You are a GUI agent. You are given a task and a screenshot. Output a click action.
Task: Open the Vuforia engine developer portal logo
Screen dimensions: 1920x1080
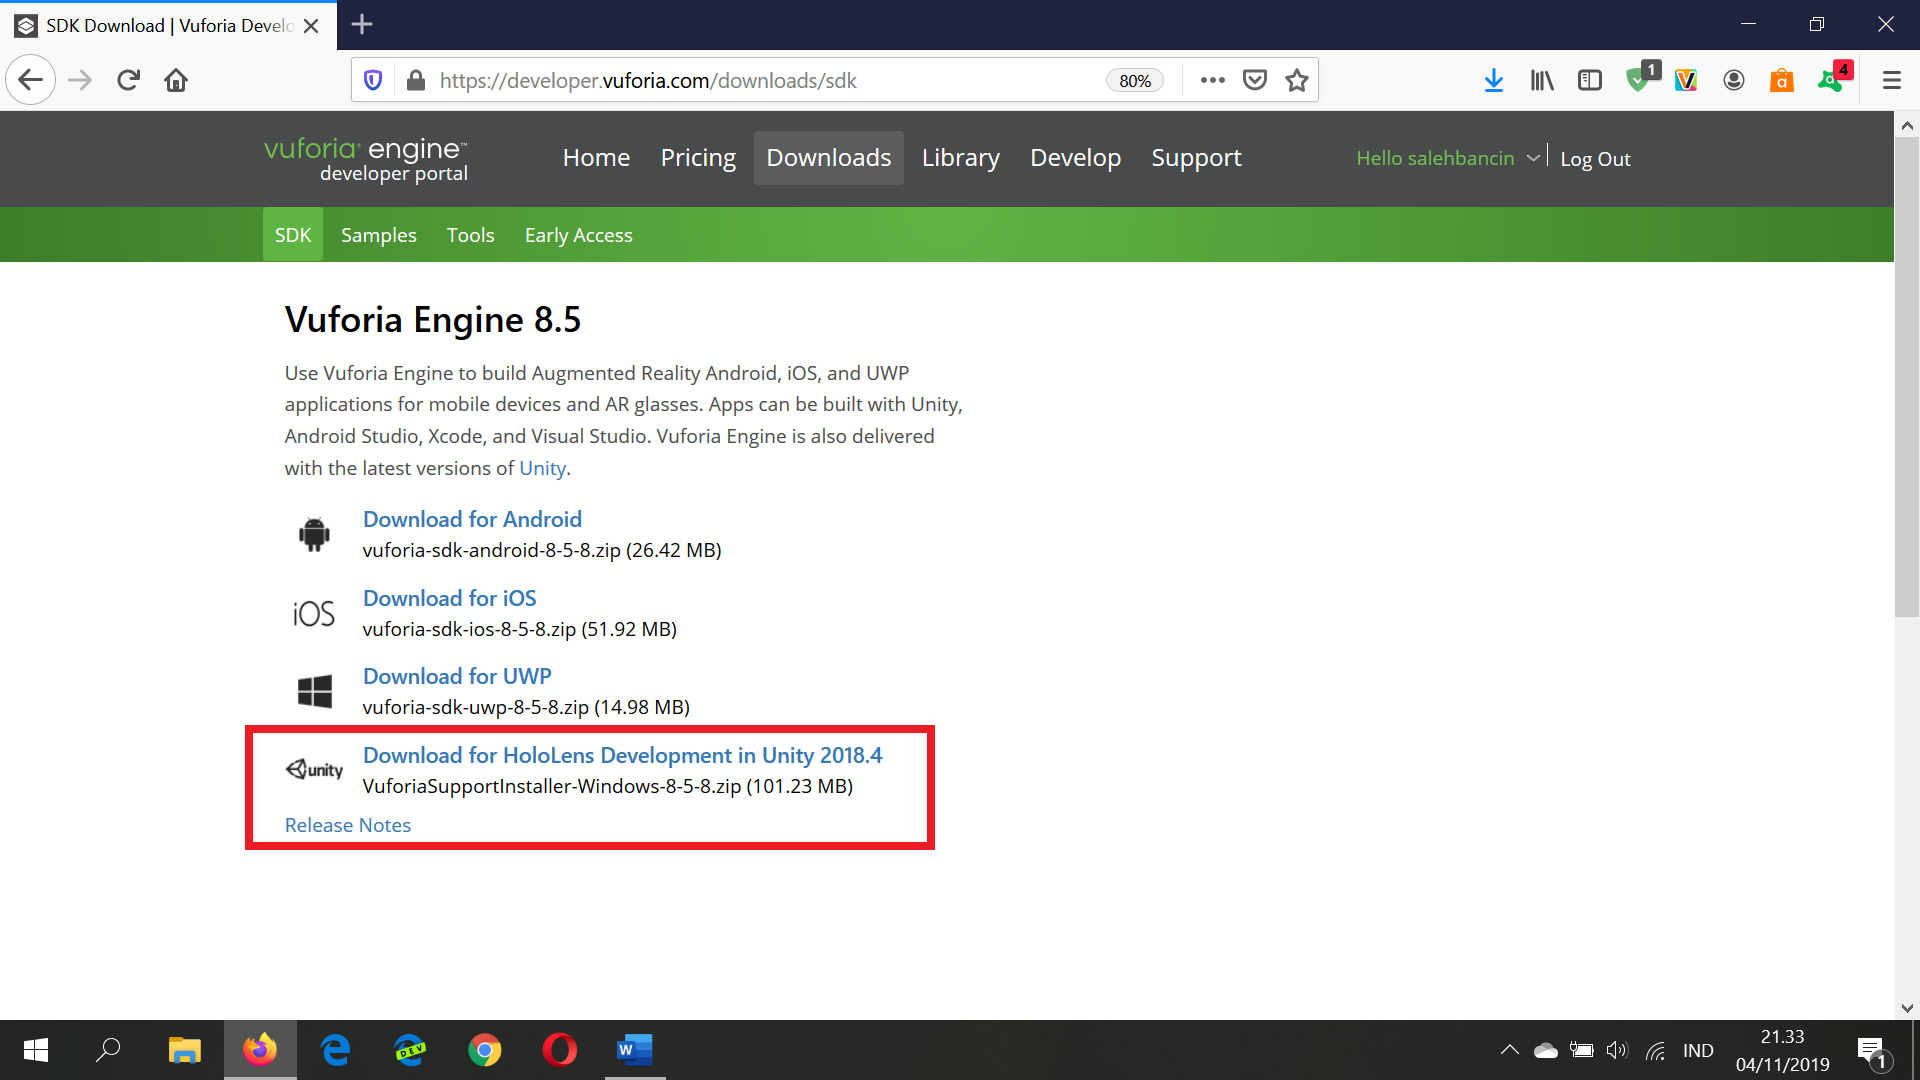coord(366,159)
